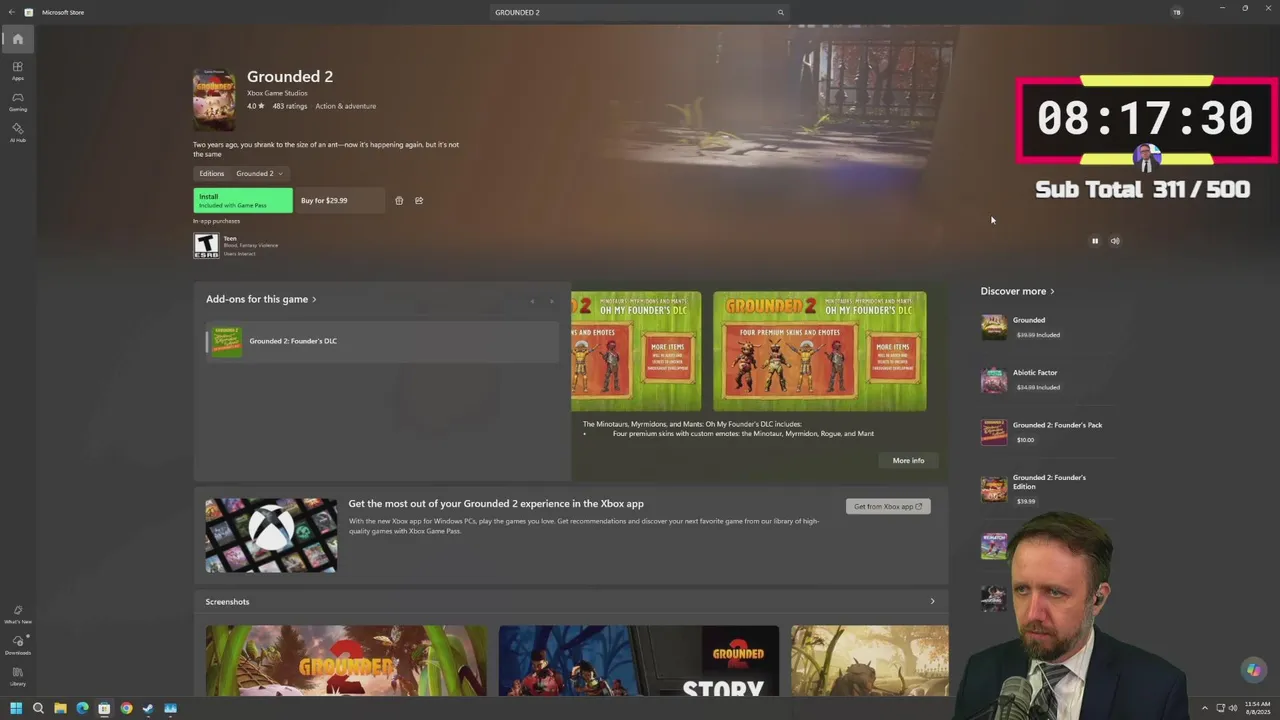Expand the Editions Grounded 2 dropdown
This screenshot has width=1280, height=720.
pyautogui.click(x=259, y=173)
